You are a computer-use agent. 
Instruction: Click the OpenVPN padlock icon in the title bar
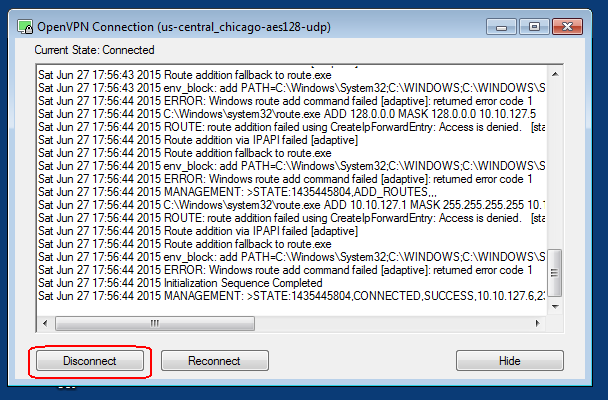point(25,27)
